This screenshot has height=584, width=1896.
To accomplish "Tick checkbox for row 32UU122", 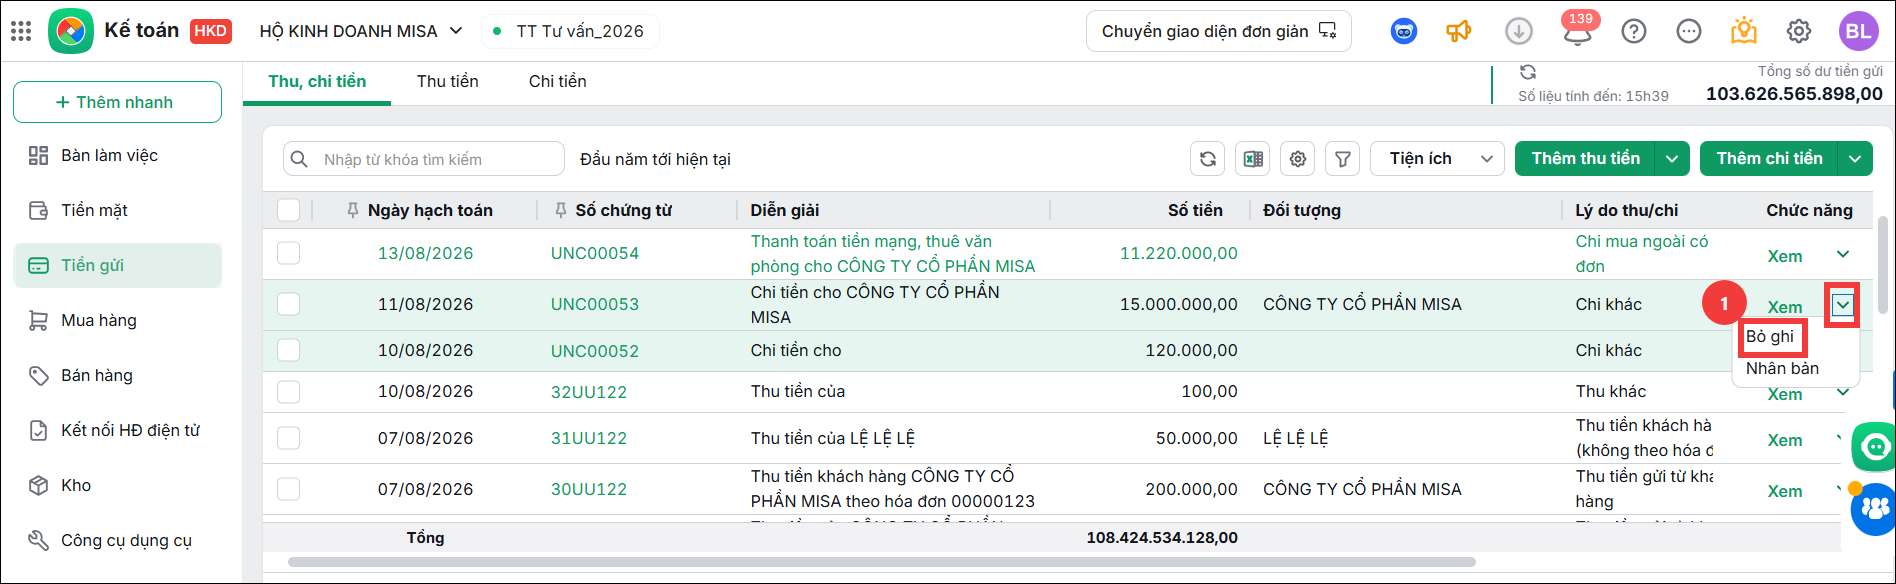I will click(288, 391).
